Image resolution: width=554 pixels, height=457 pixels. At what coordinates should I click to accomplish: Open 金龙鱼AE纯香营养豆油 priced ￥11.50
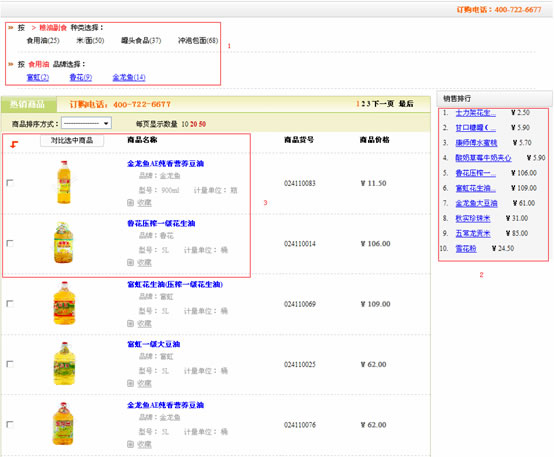coord(165,163)
